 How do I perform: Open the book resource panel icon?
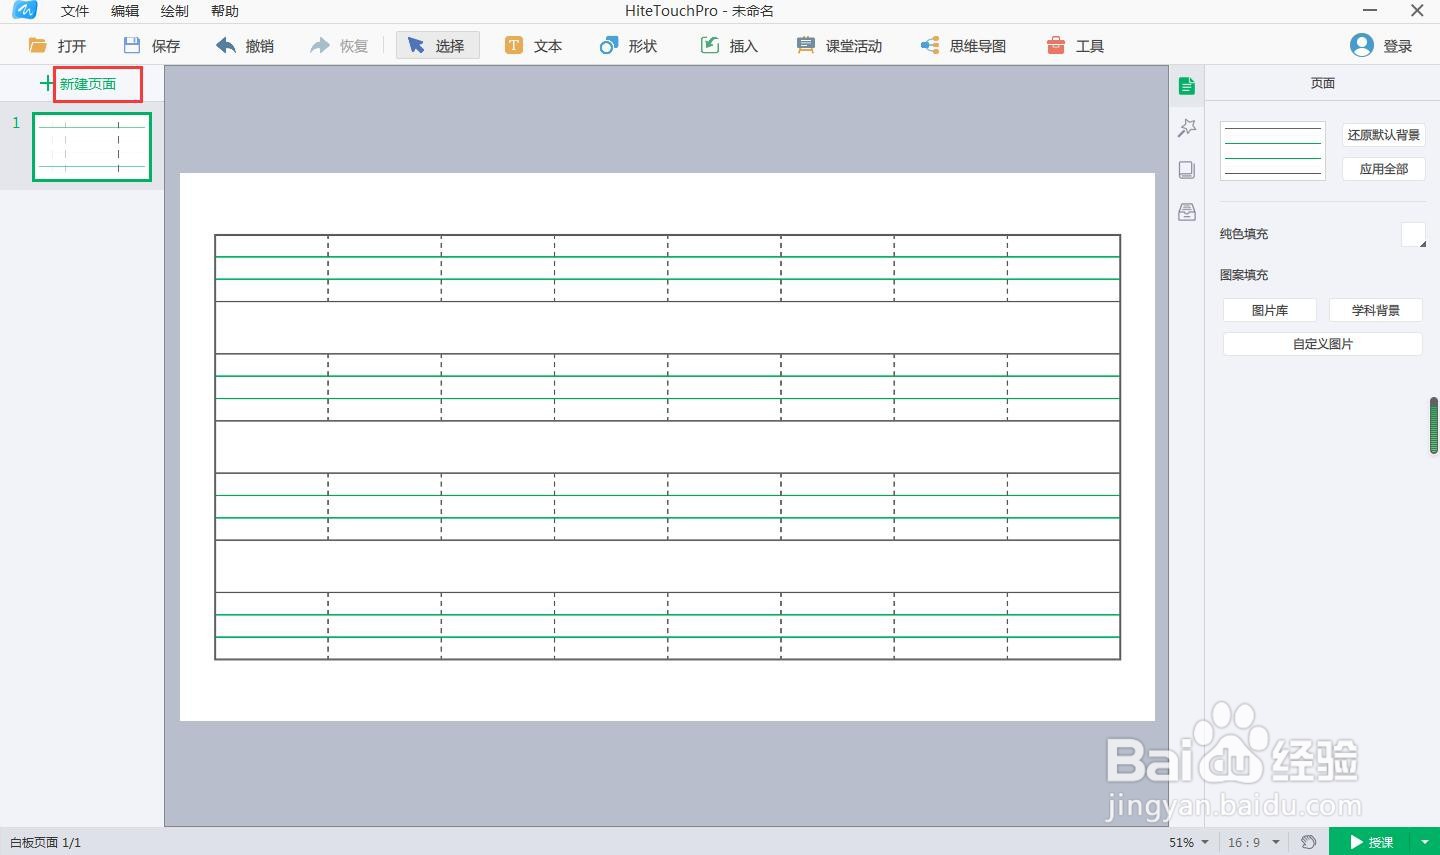(x=1187, y=170)
